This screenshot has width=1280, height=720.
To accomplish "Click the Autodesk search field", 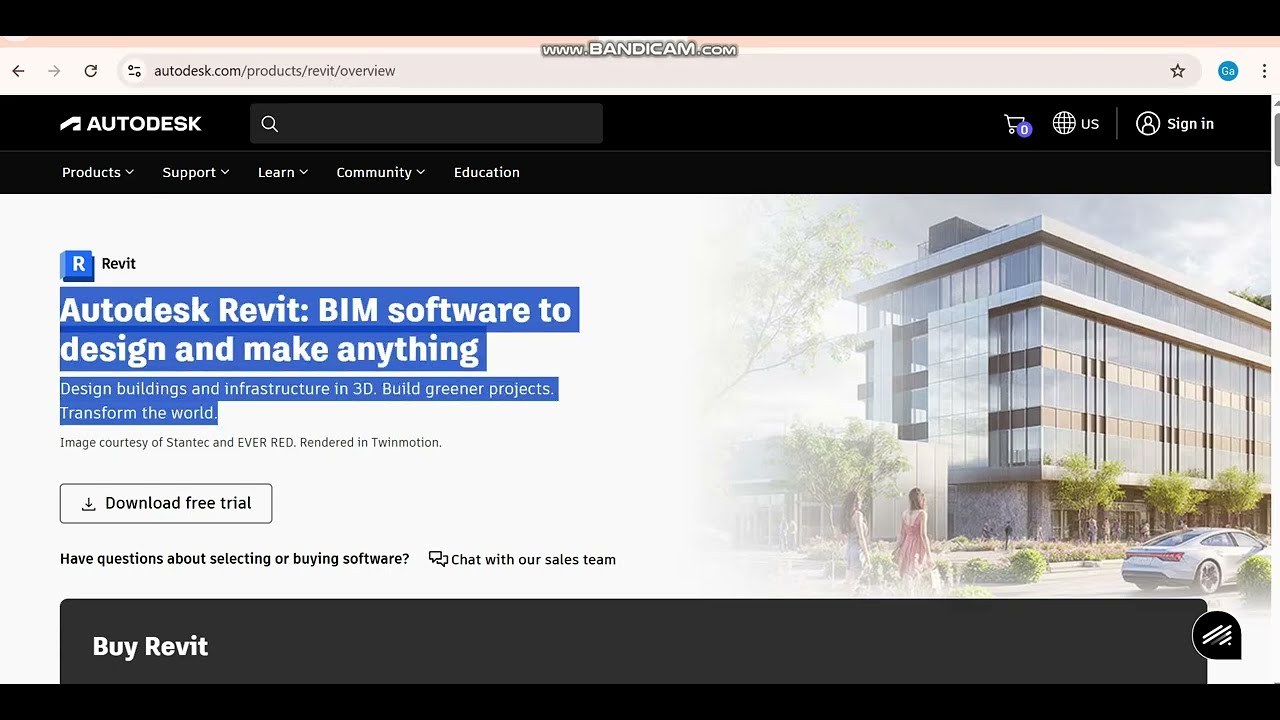I will point(426,124).
